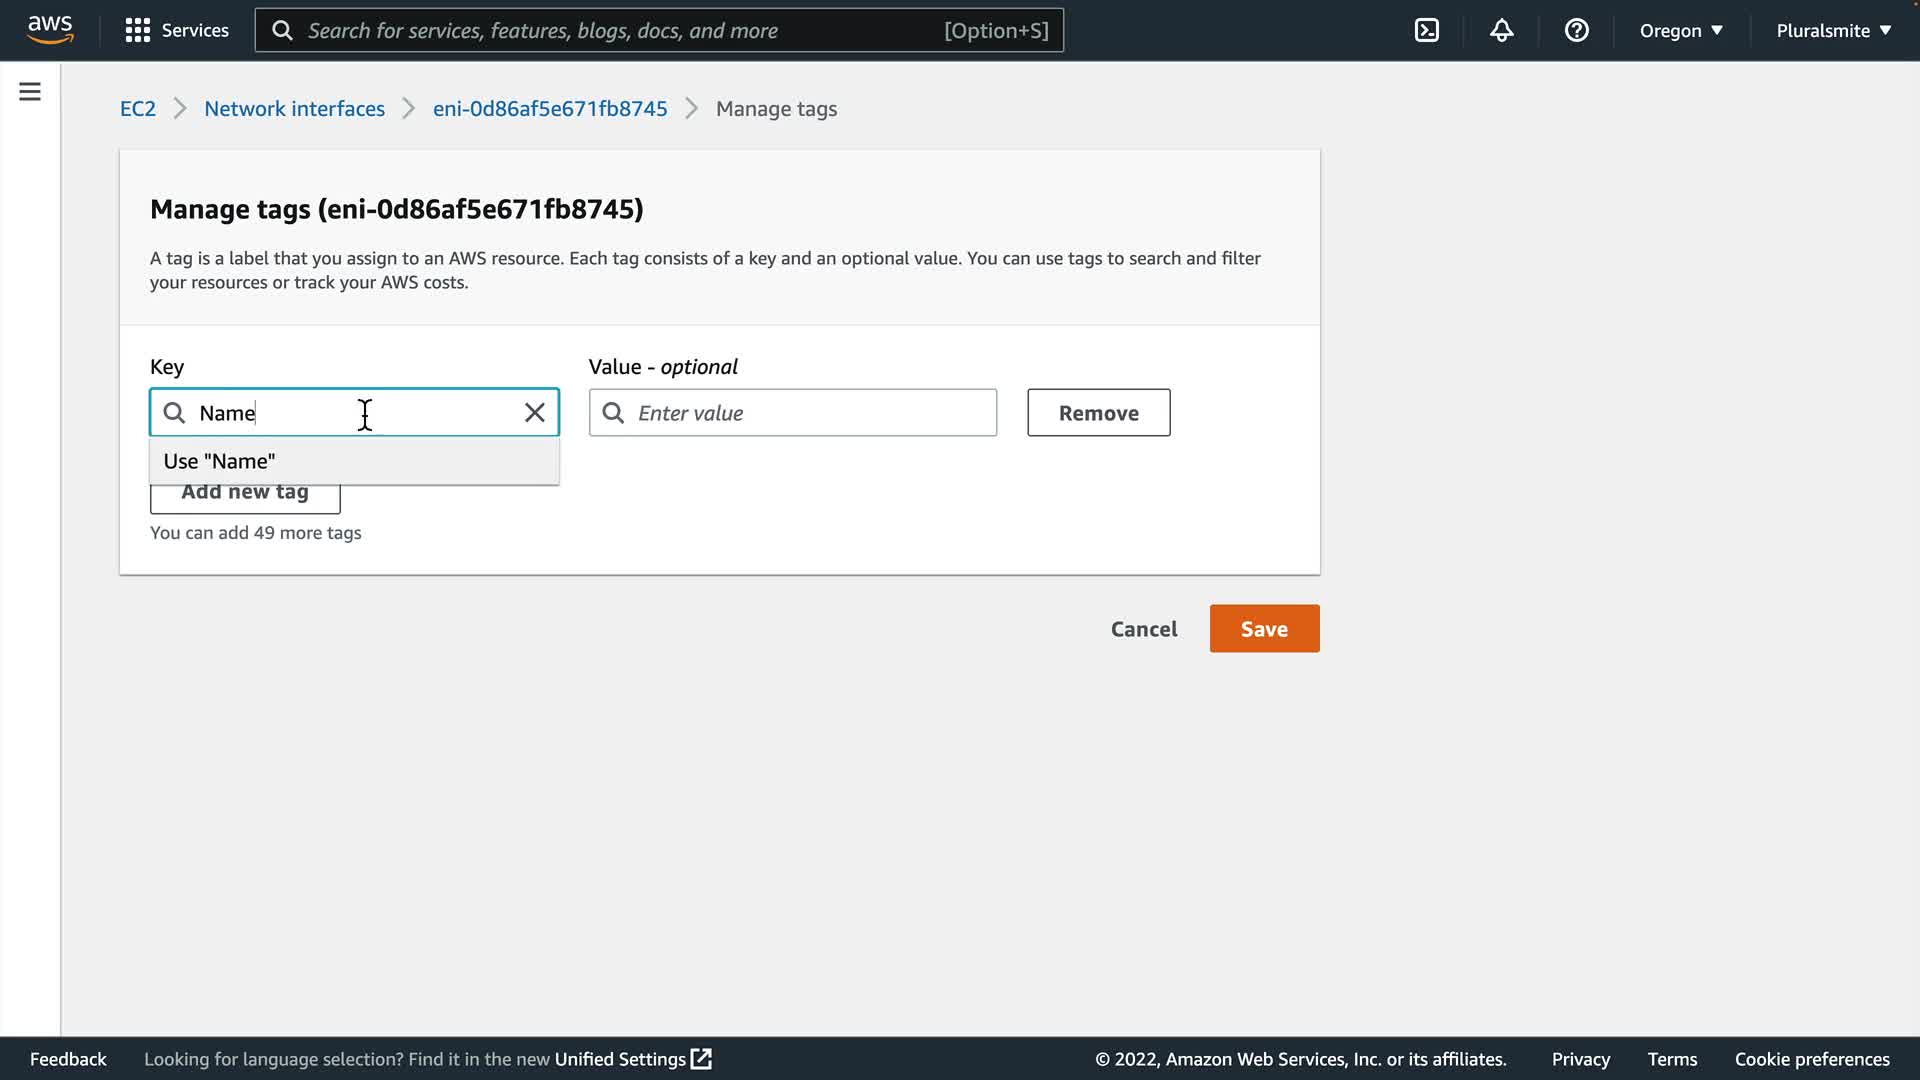
Task: Expand the Oregon region dropdown
Action: click(1680, 30)
